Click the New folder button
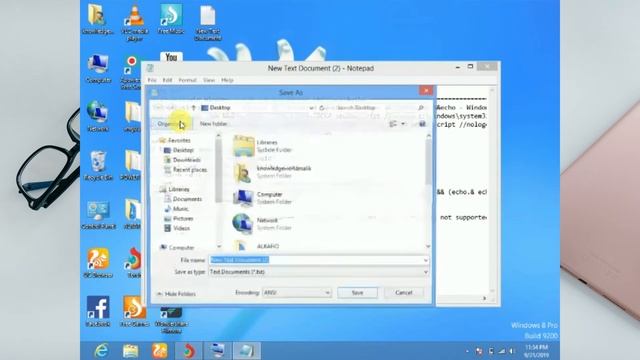 pyautogui.click(x=213, y=124)
